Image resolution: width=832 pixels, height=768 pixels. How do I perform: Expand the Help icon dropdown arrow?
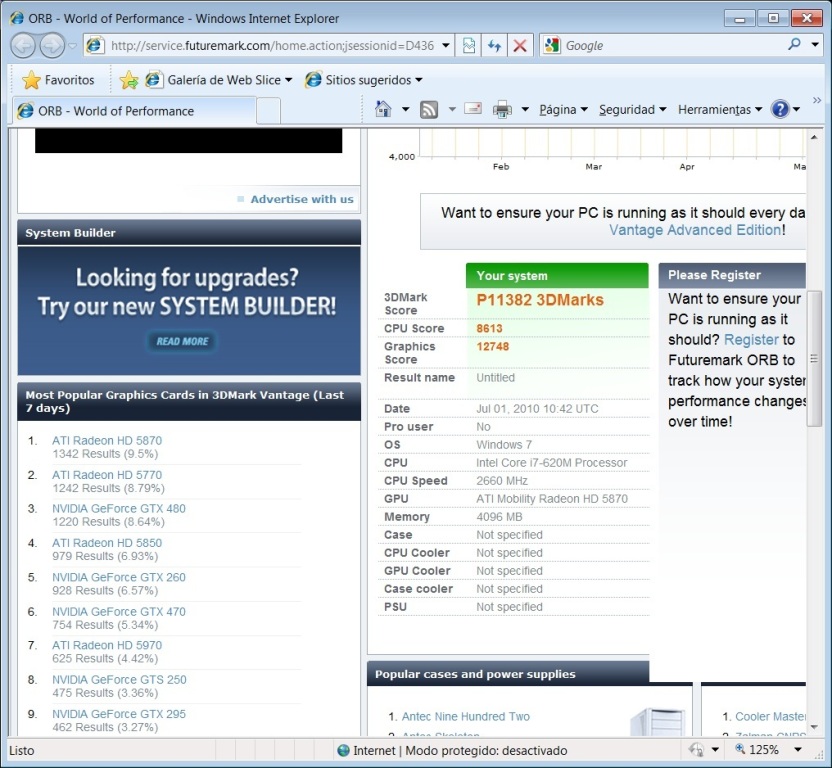pos(796,110)
